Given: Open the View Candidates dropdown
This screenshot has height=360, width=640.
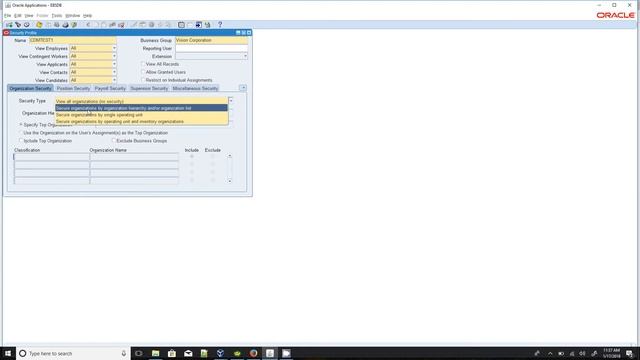Looking at the screenshot, I should coord(114,80).
